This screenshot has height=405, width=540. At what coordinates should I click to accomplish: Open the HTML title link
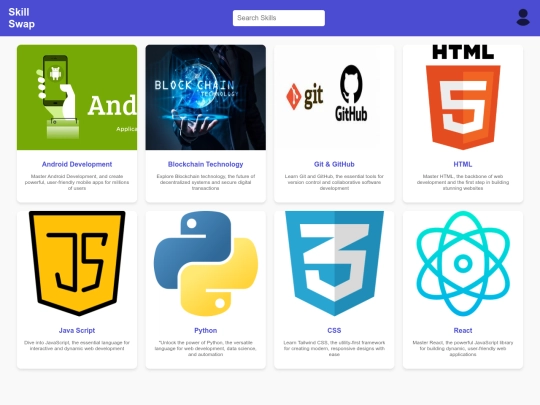(x=463, y=164)
